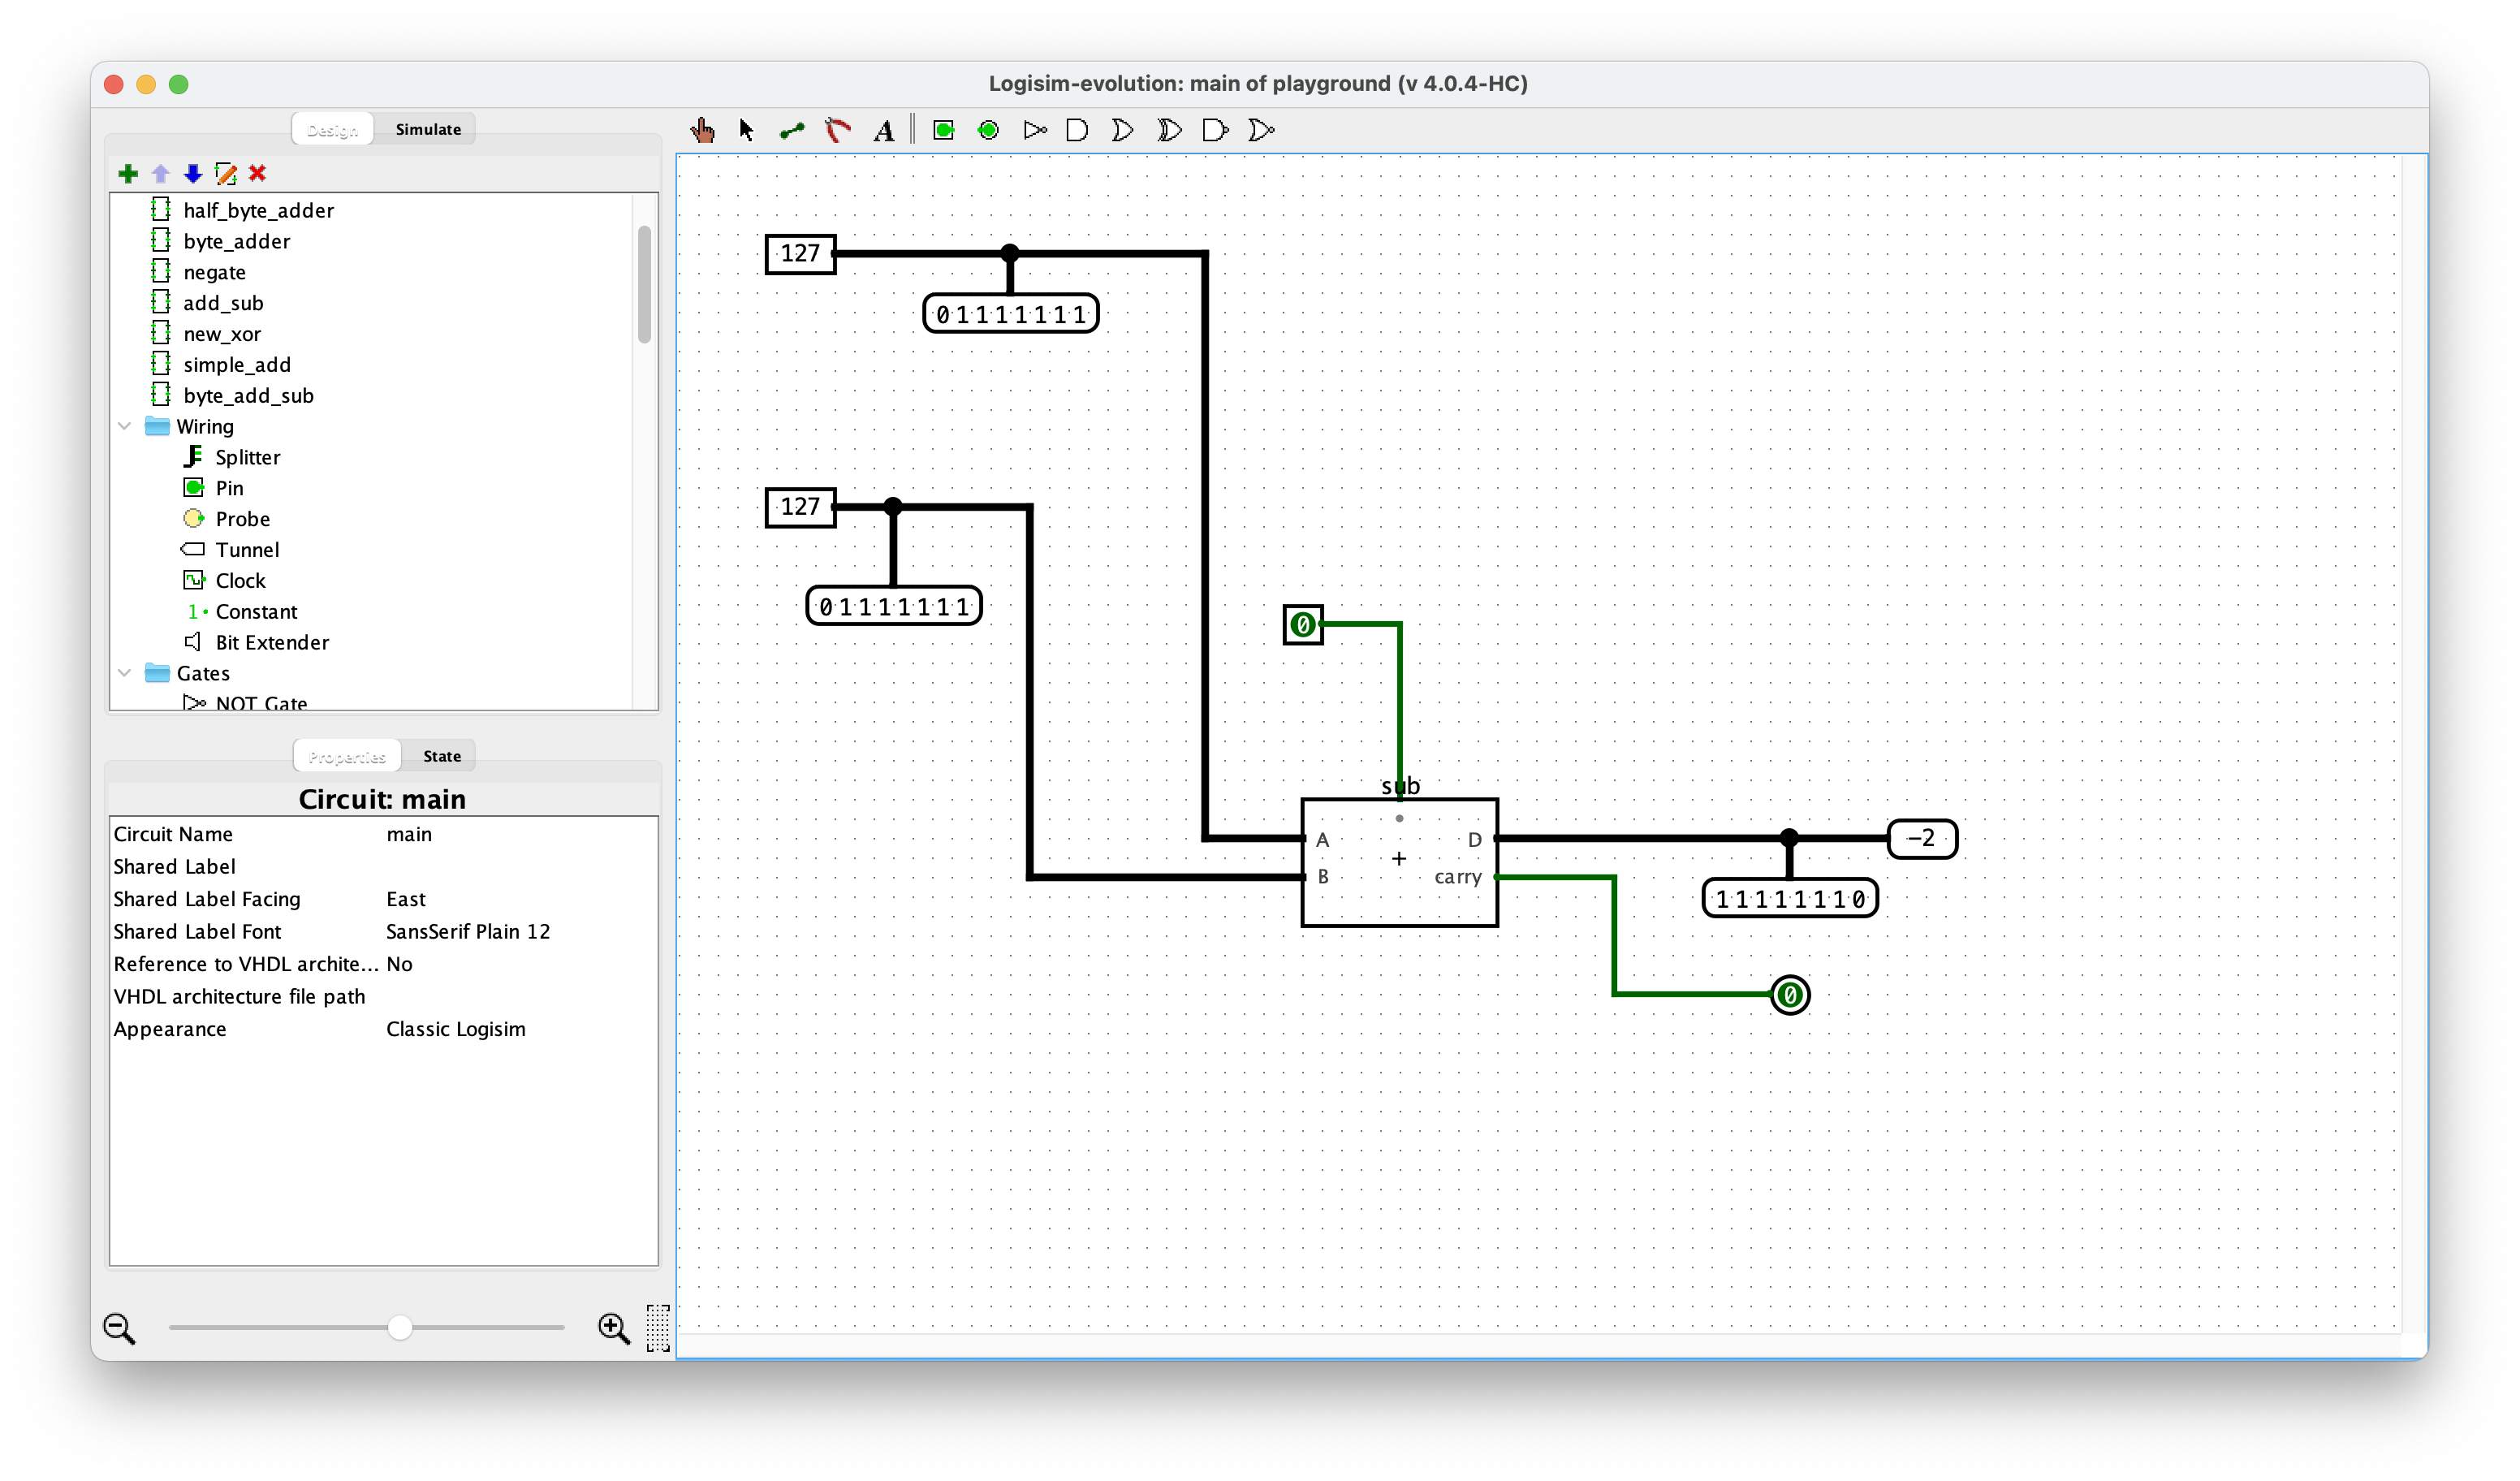The height and width of the screenshot is (1481, 2520).
Task: Select the Wiring tool
Action: tap(791, 130)
